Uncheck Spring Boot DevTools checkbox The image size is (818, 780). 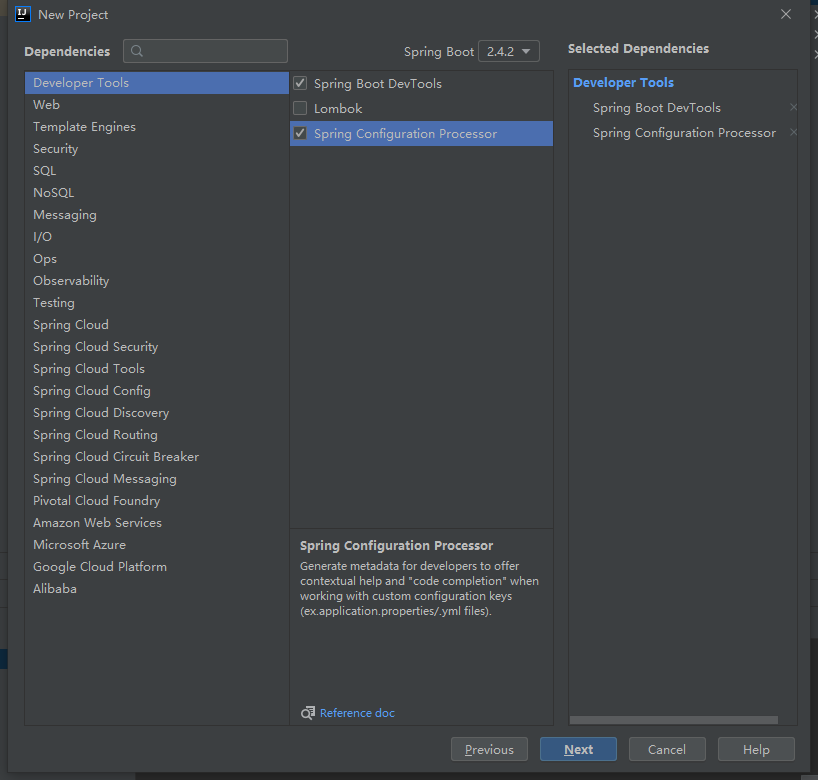click(300, 83)
